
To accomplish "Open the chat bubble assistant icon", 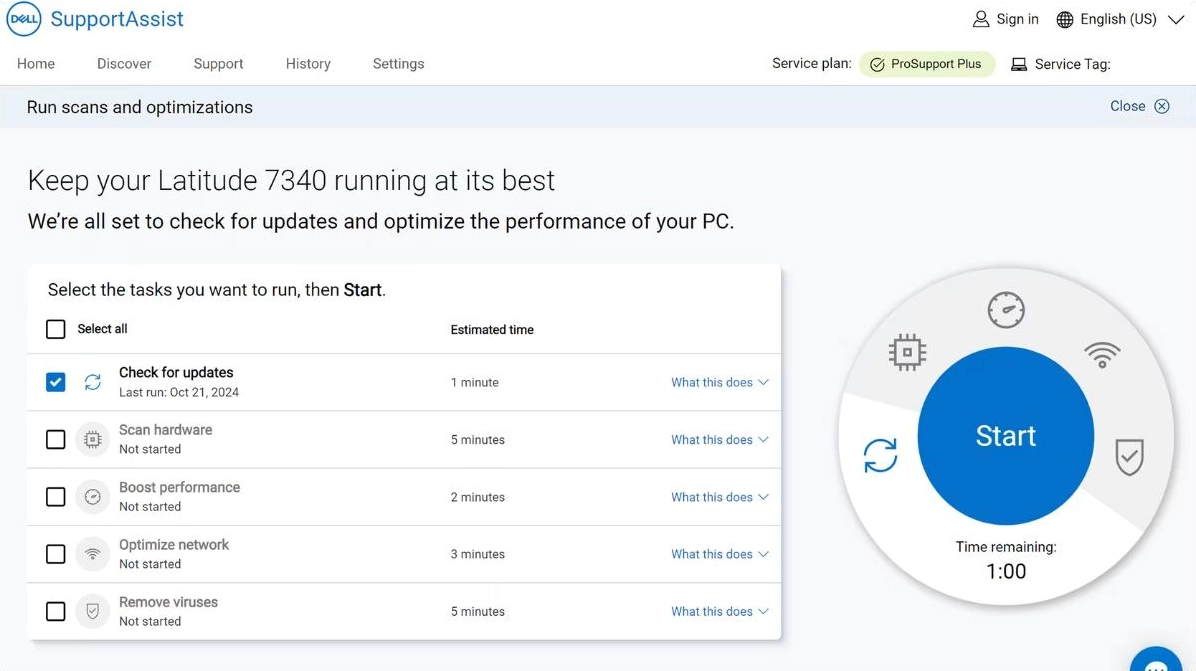I will coord(1157,662).
